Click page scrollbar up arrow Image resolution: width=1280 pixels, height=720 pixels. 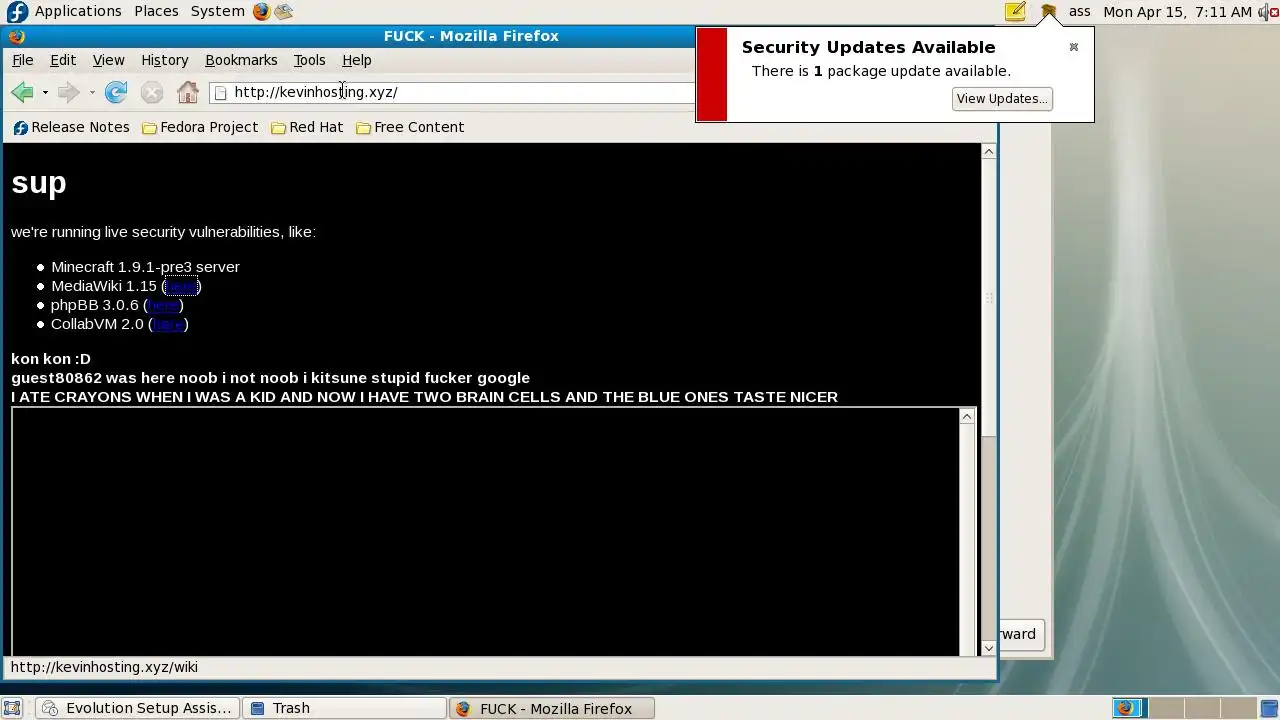pos(989,151)
